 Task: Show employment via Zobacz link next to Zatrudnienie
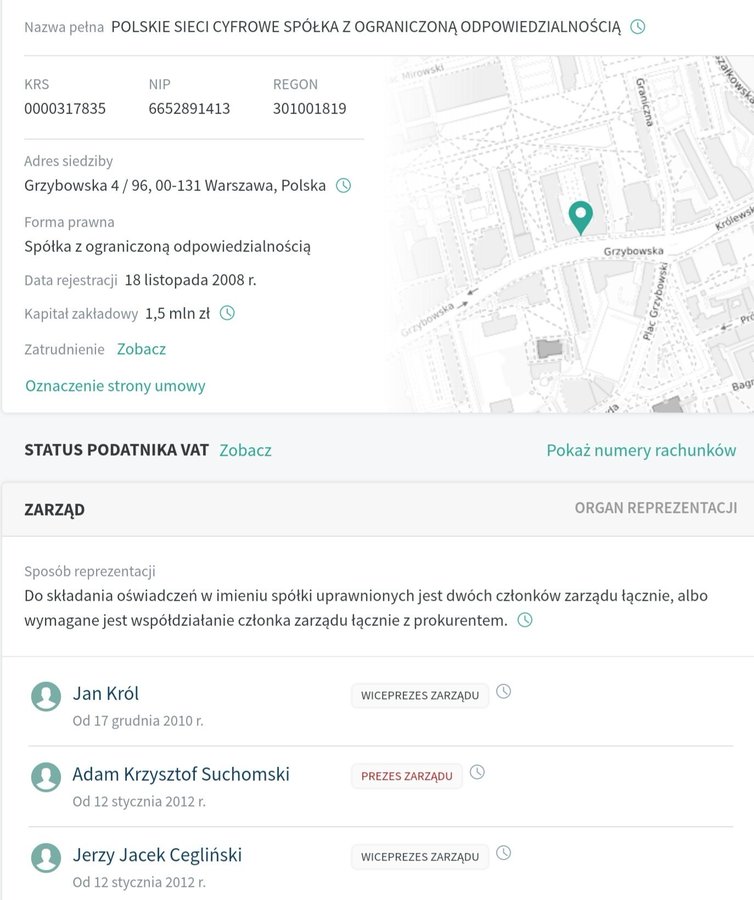click(141, 349)
